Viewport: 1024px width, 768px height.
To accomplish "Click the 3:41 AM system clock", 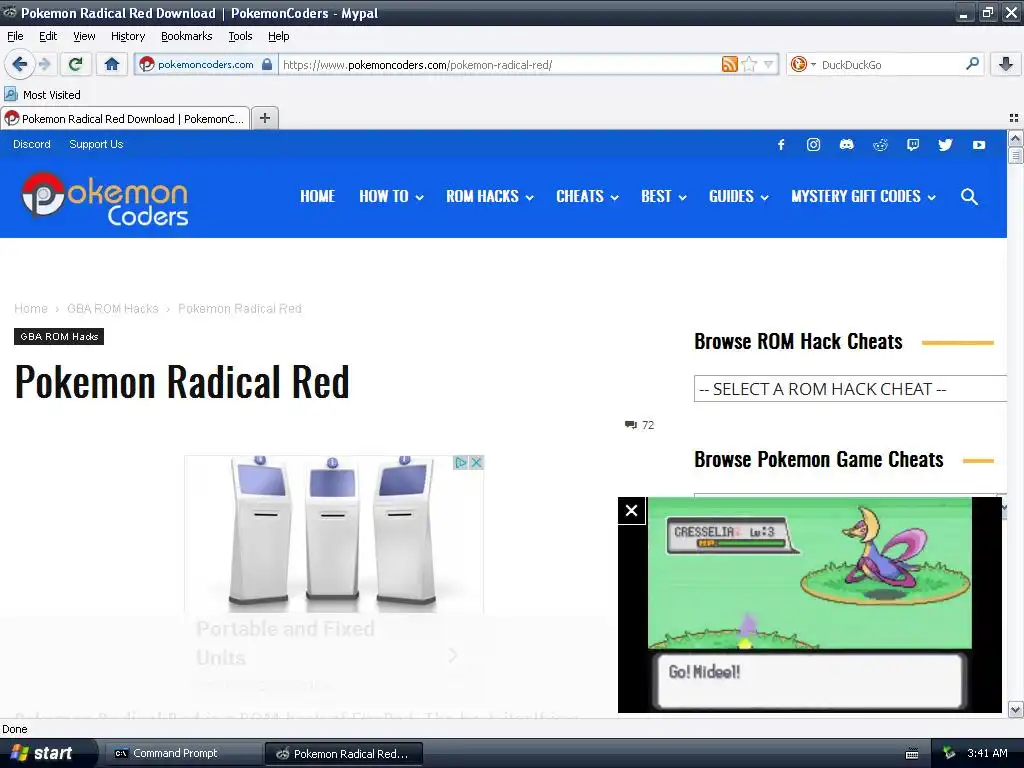I will [987, 753].
